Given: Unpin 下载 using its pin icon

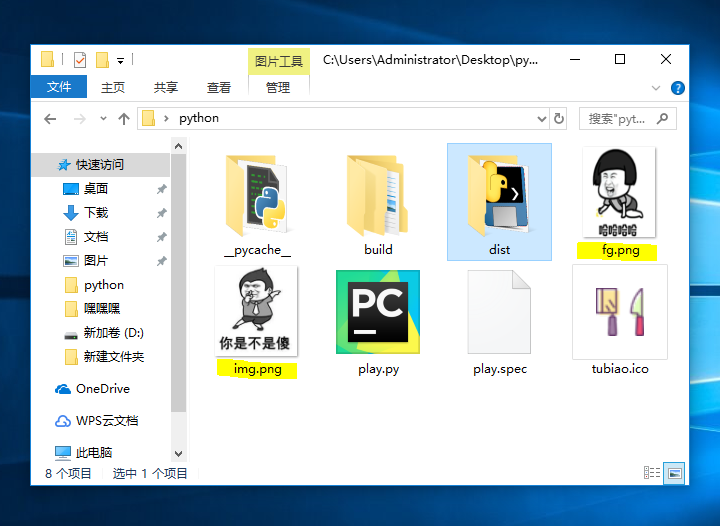Looking at the screenshot, I should click(161, 213).
